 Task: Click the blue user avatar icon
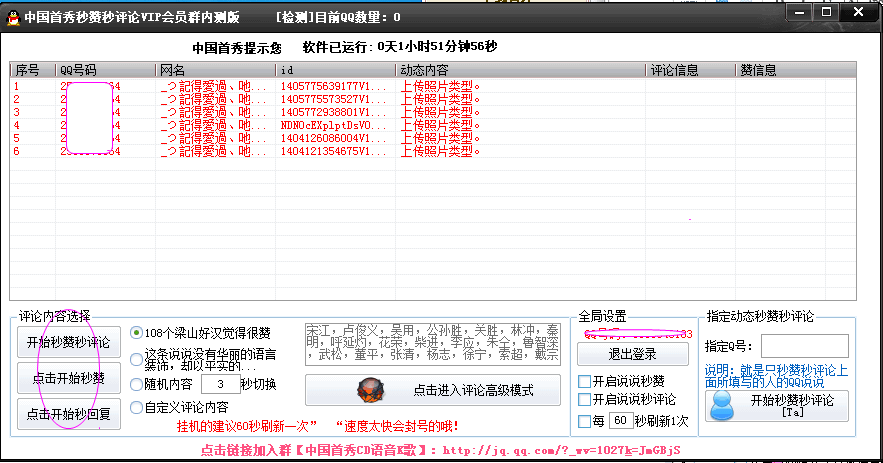pos(722,406)
